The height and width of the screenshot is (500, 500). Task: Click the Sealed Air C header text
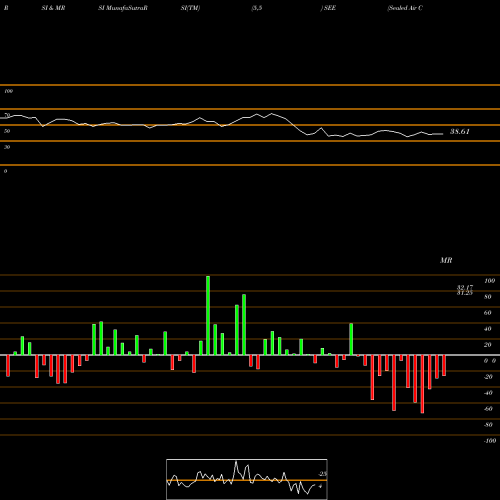(405, 8)
